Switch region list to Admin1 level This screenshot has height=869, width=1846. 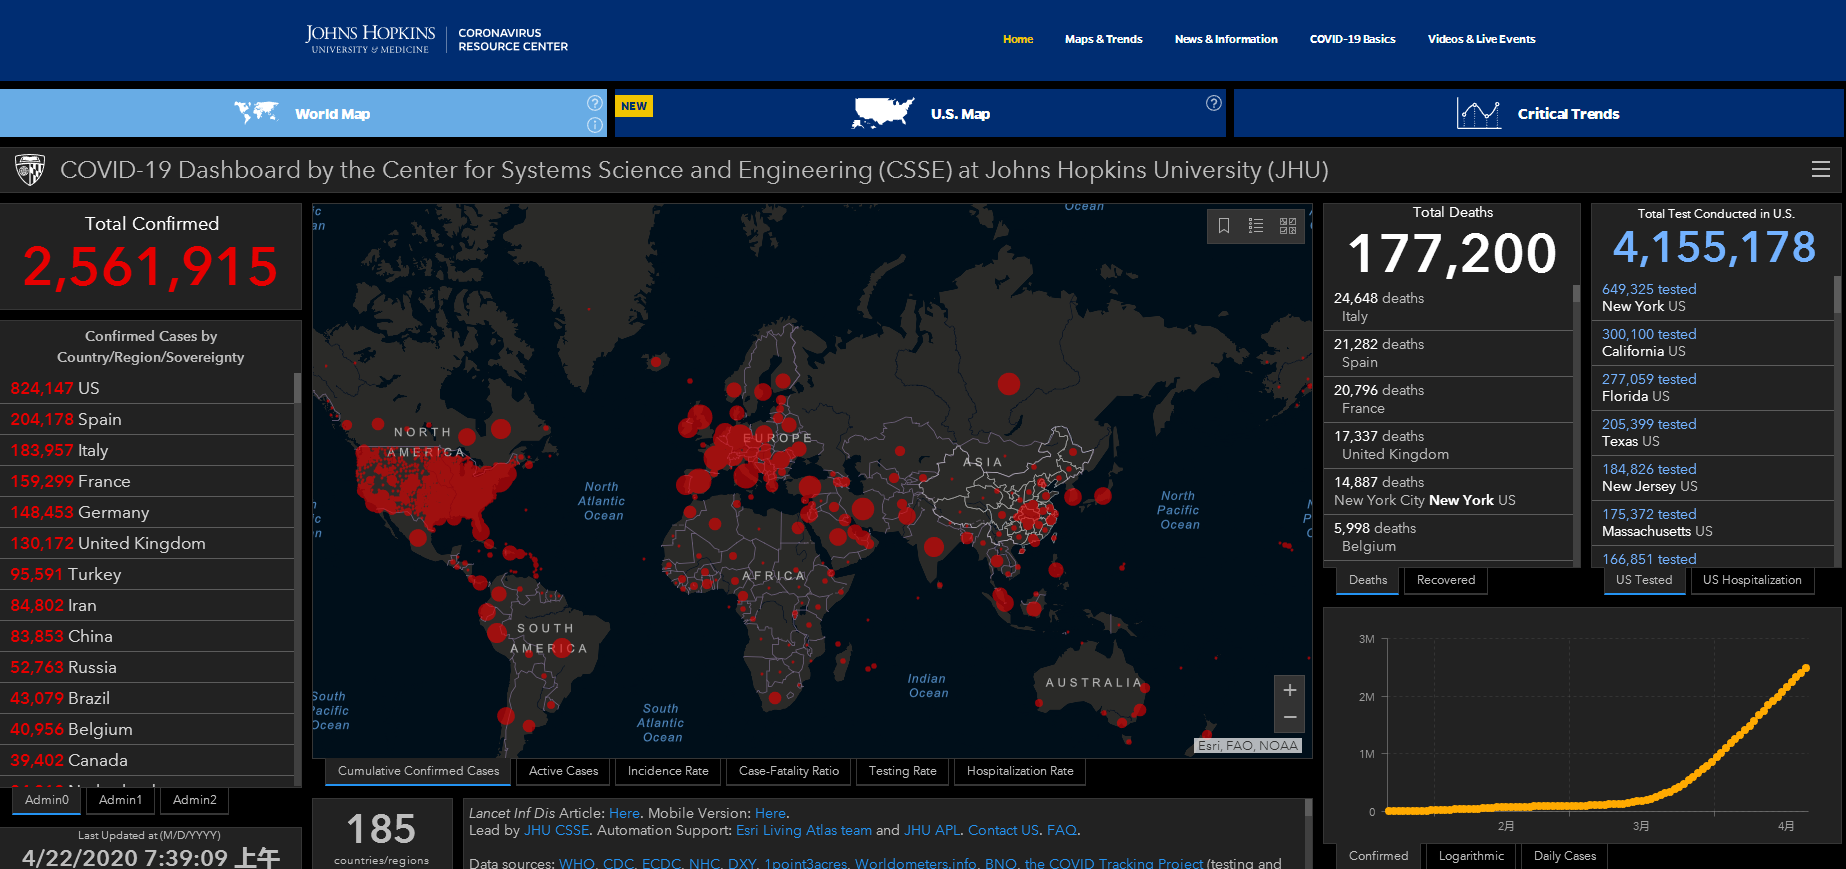120,800
